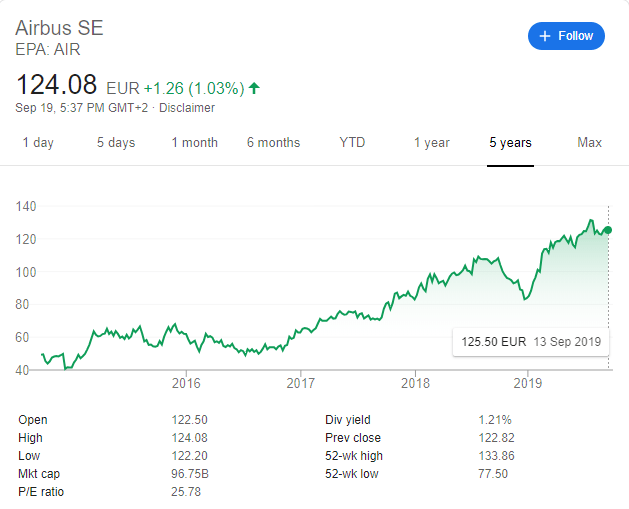Click the green up arrow icon

point(254,88)
